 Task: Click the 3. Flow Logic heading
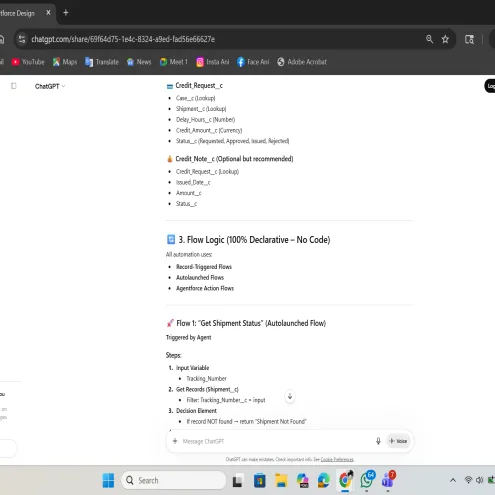pyautogui.click(x=254, y=240)
